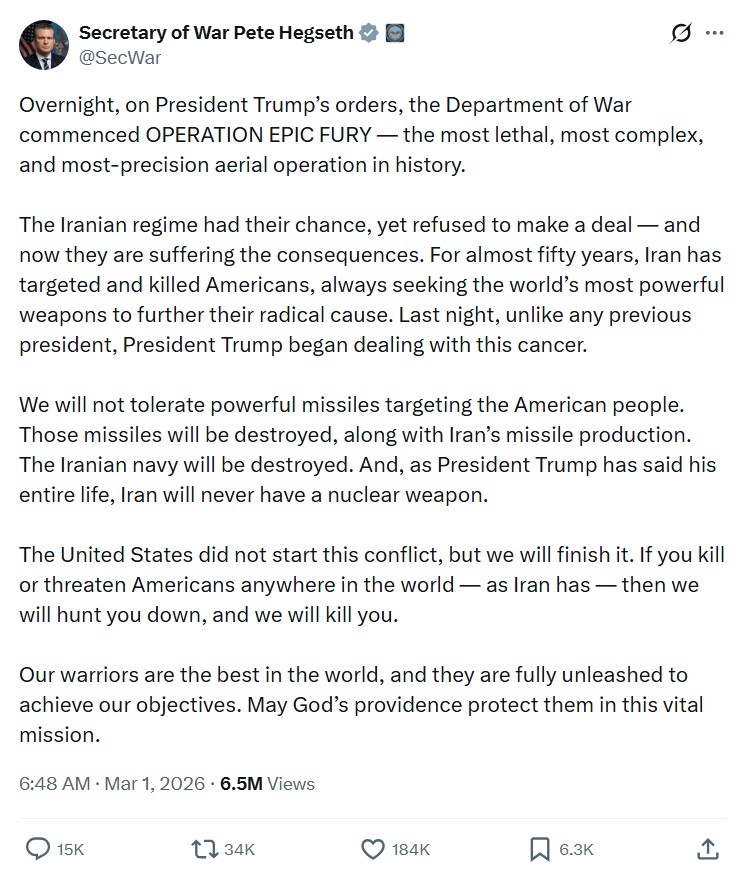Open Secretary of War Pete Hegseth profile name
This screenshot has width=745, height=873.
pos(215,33)
